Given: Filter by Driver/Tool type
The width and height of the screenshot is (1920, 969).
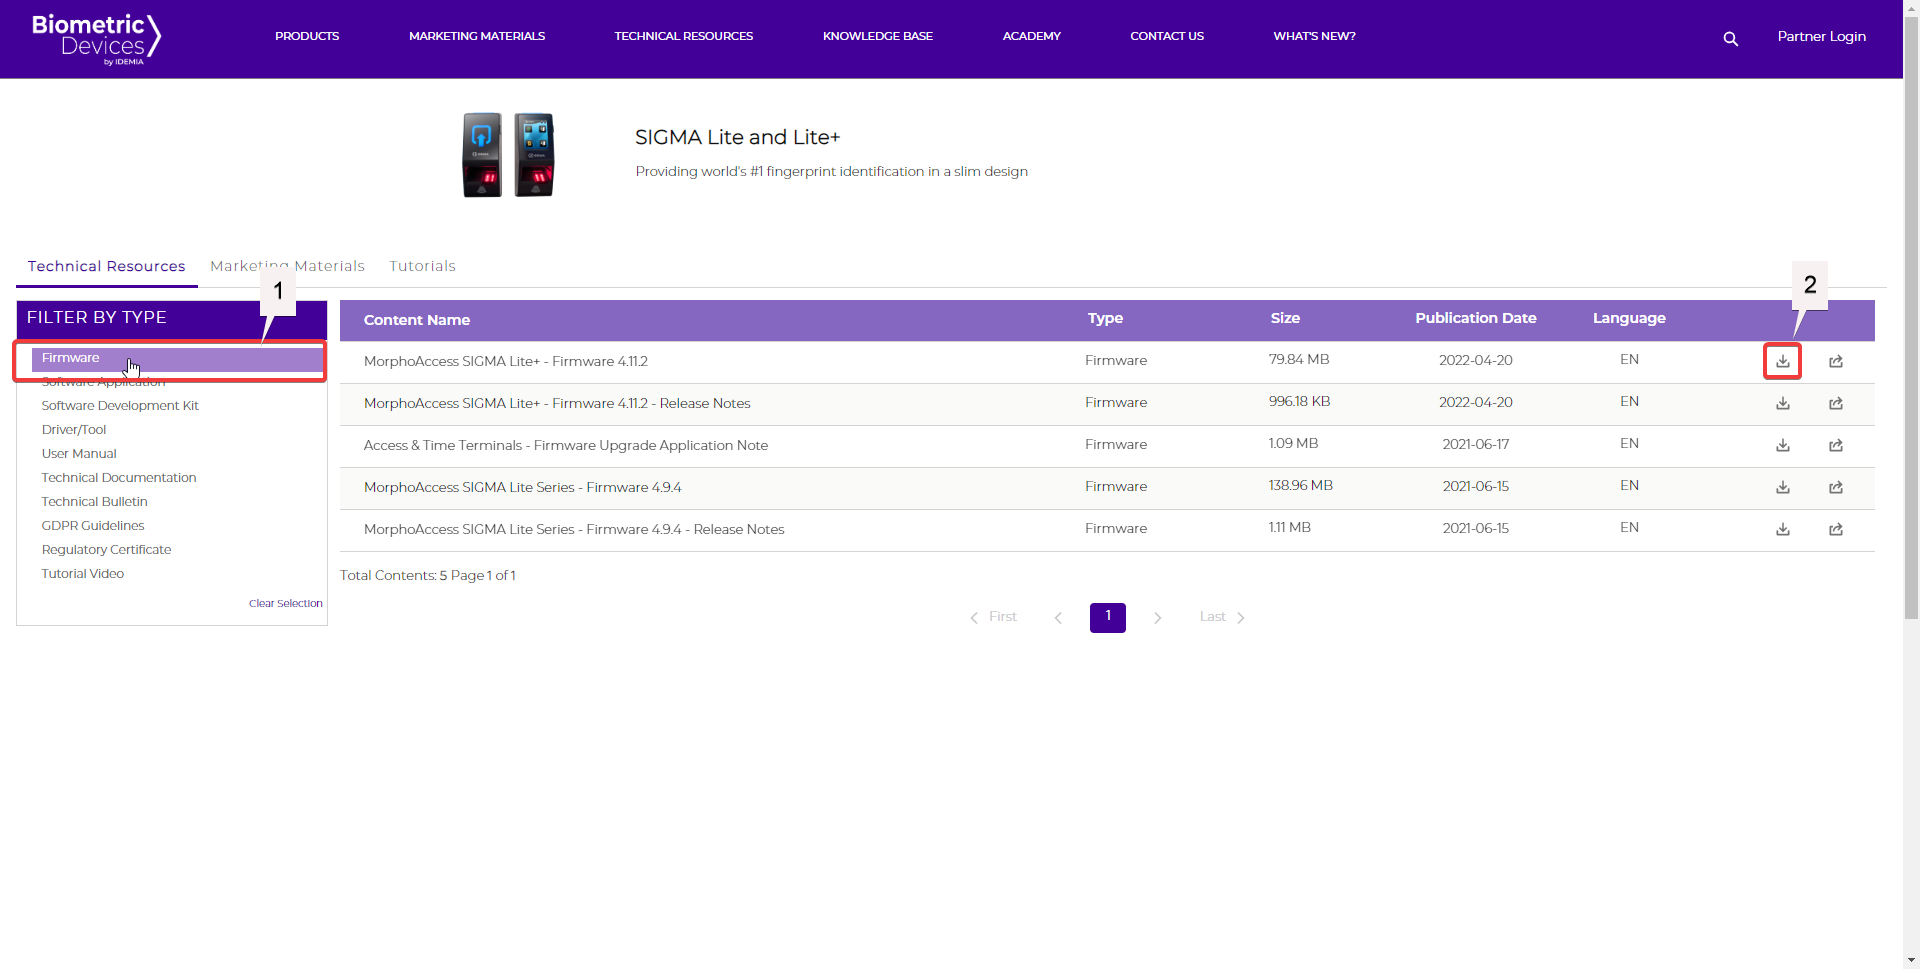Looking at the screenshot, I should point(74,430).
